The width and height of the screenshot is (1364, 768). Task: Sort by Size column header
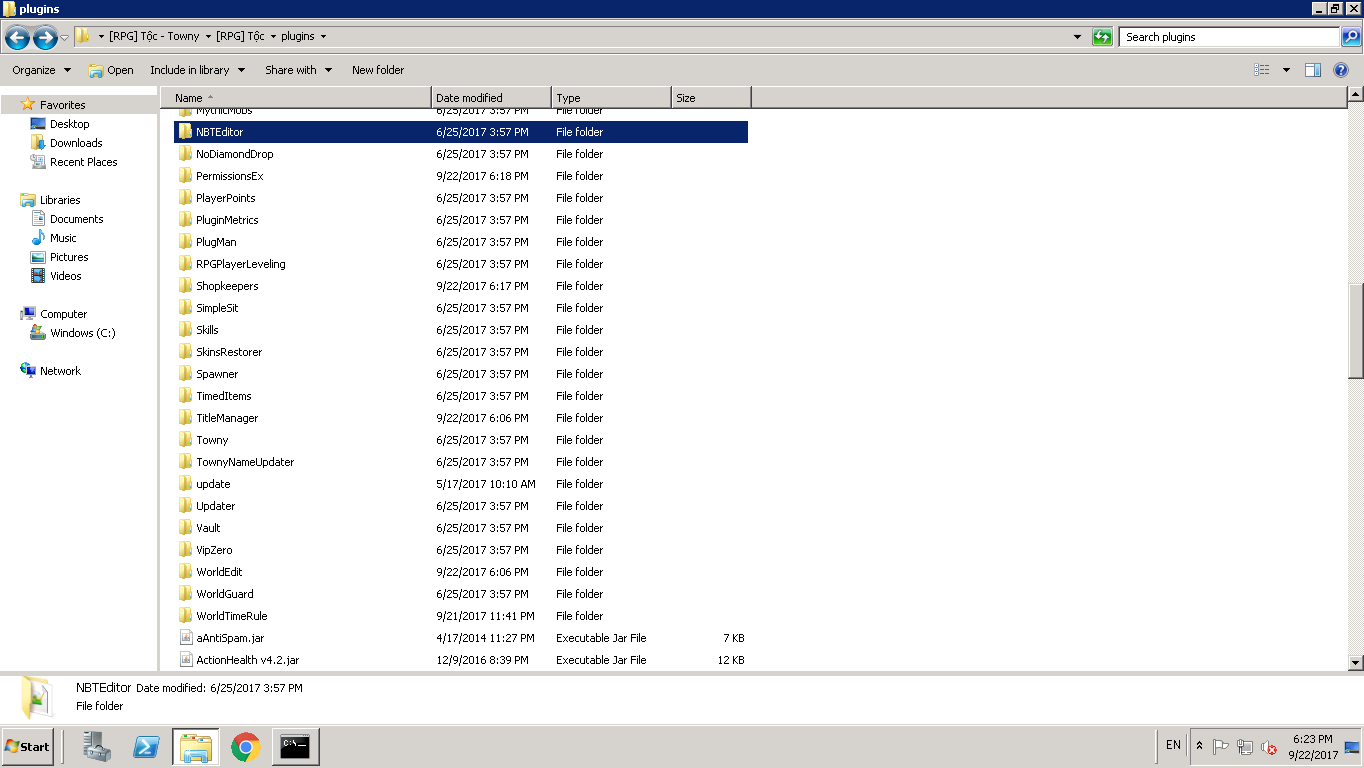(x=711, y=98)
